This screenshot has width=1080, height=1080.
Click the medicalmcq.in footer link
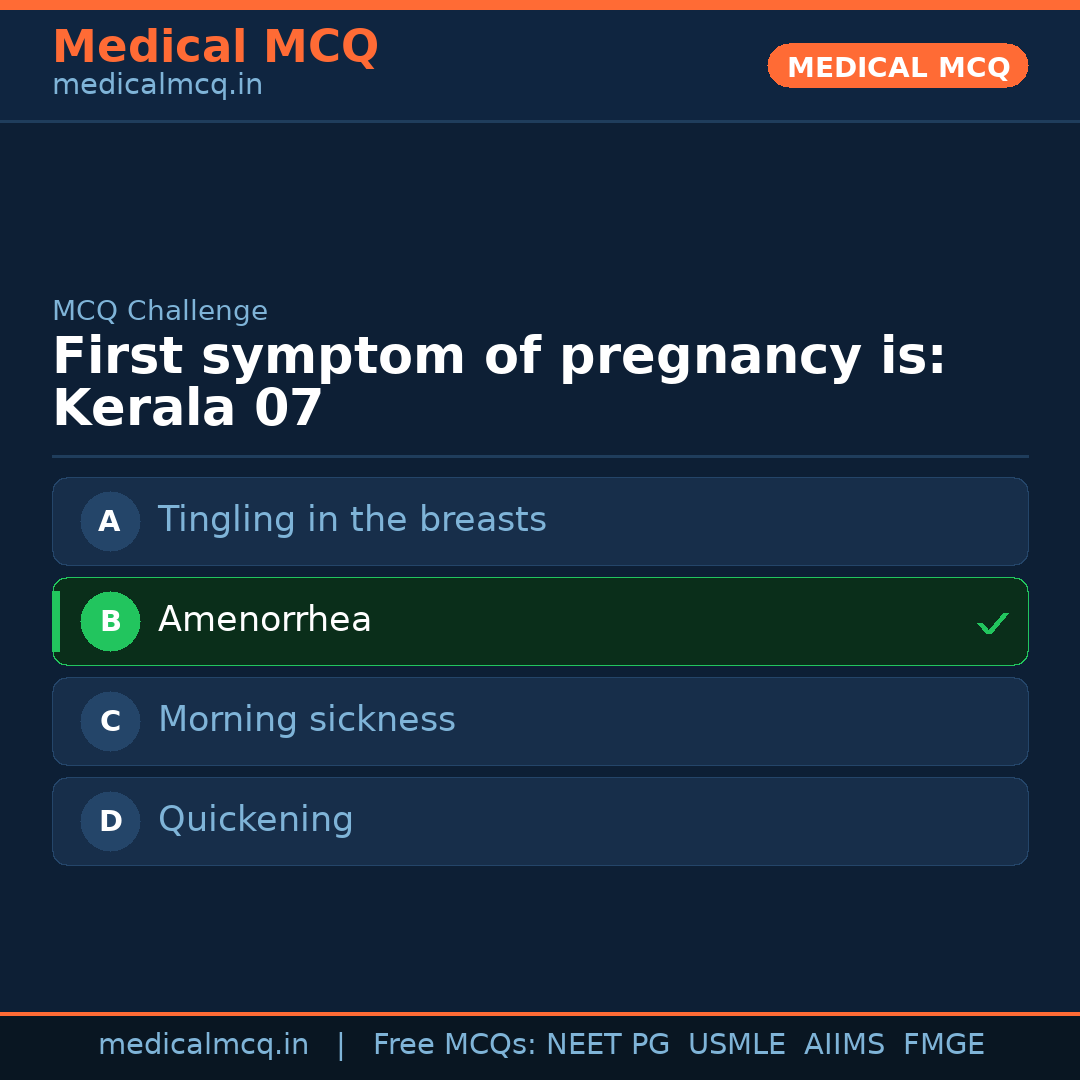pyautogui.click(x=204, y=1044)
